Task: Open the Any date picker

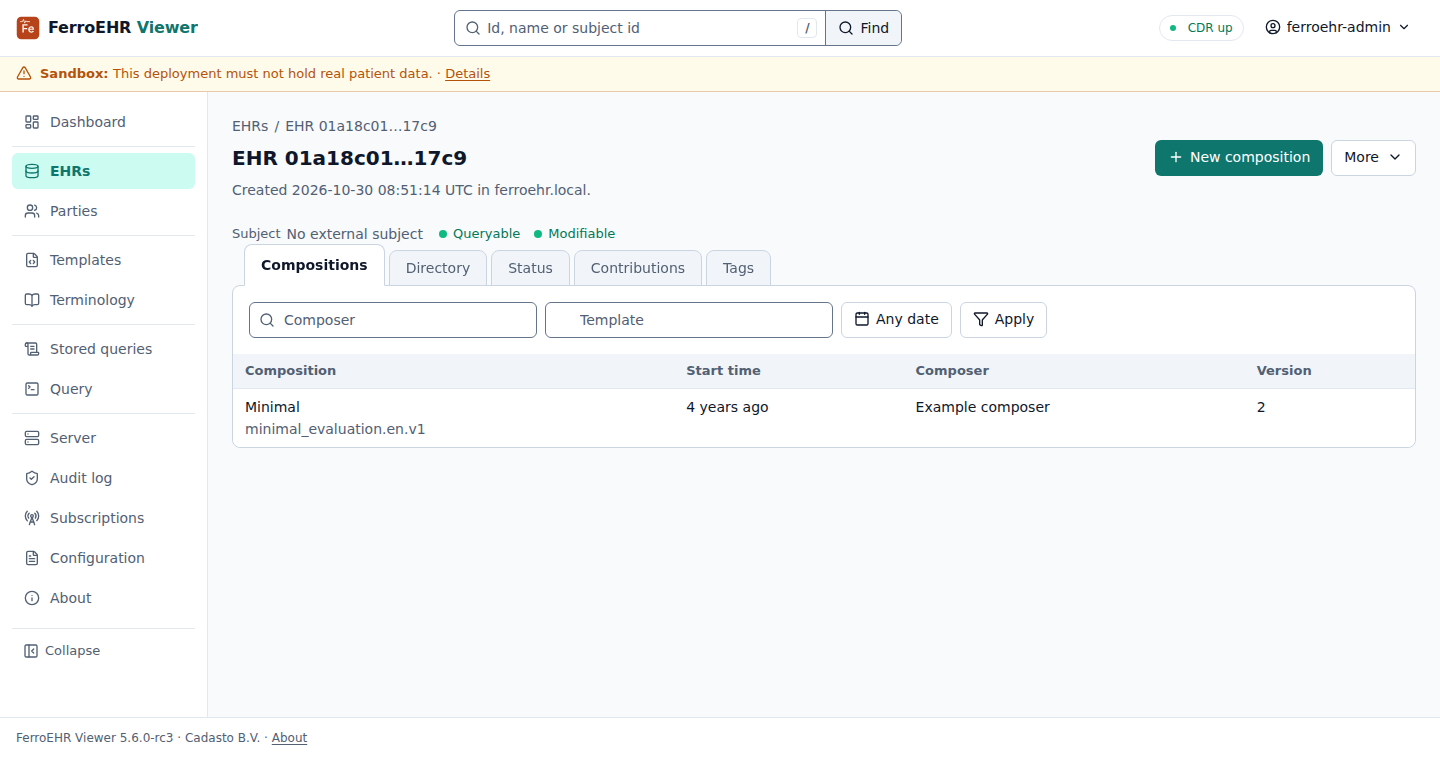Action: 896,320
